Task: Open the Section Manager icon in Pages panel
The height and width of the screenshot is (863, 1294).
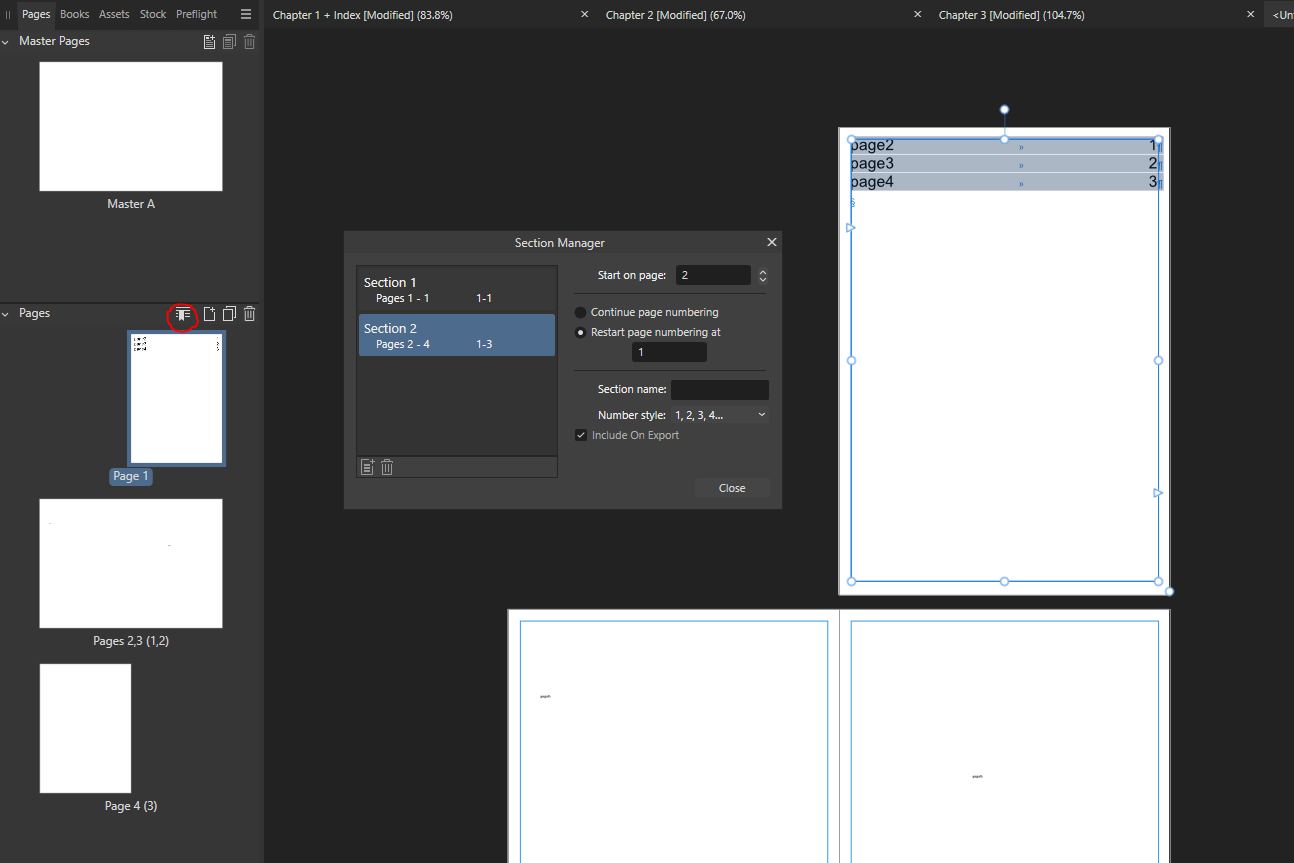Action: tap(182, 314)
